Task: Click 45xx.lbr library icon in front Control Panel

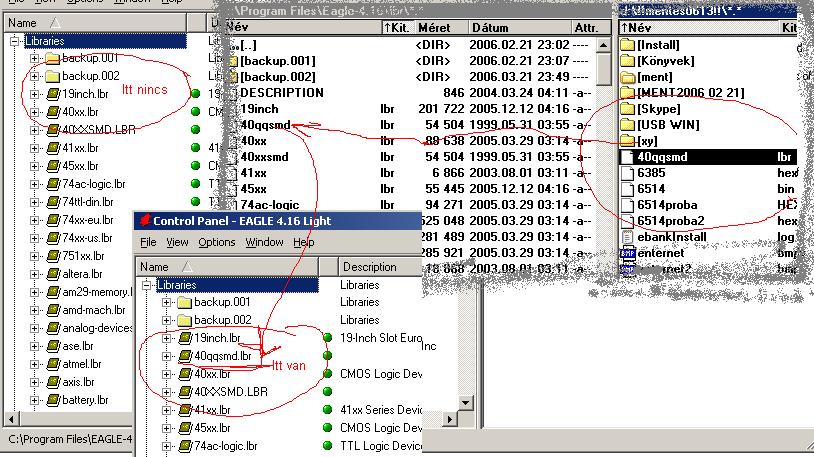Action: tap(185, 428)
